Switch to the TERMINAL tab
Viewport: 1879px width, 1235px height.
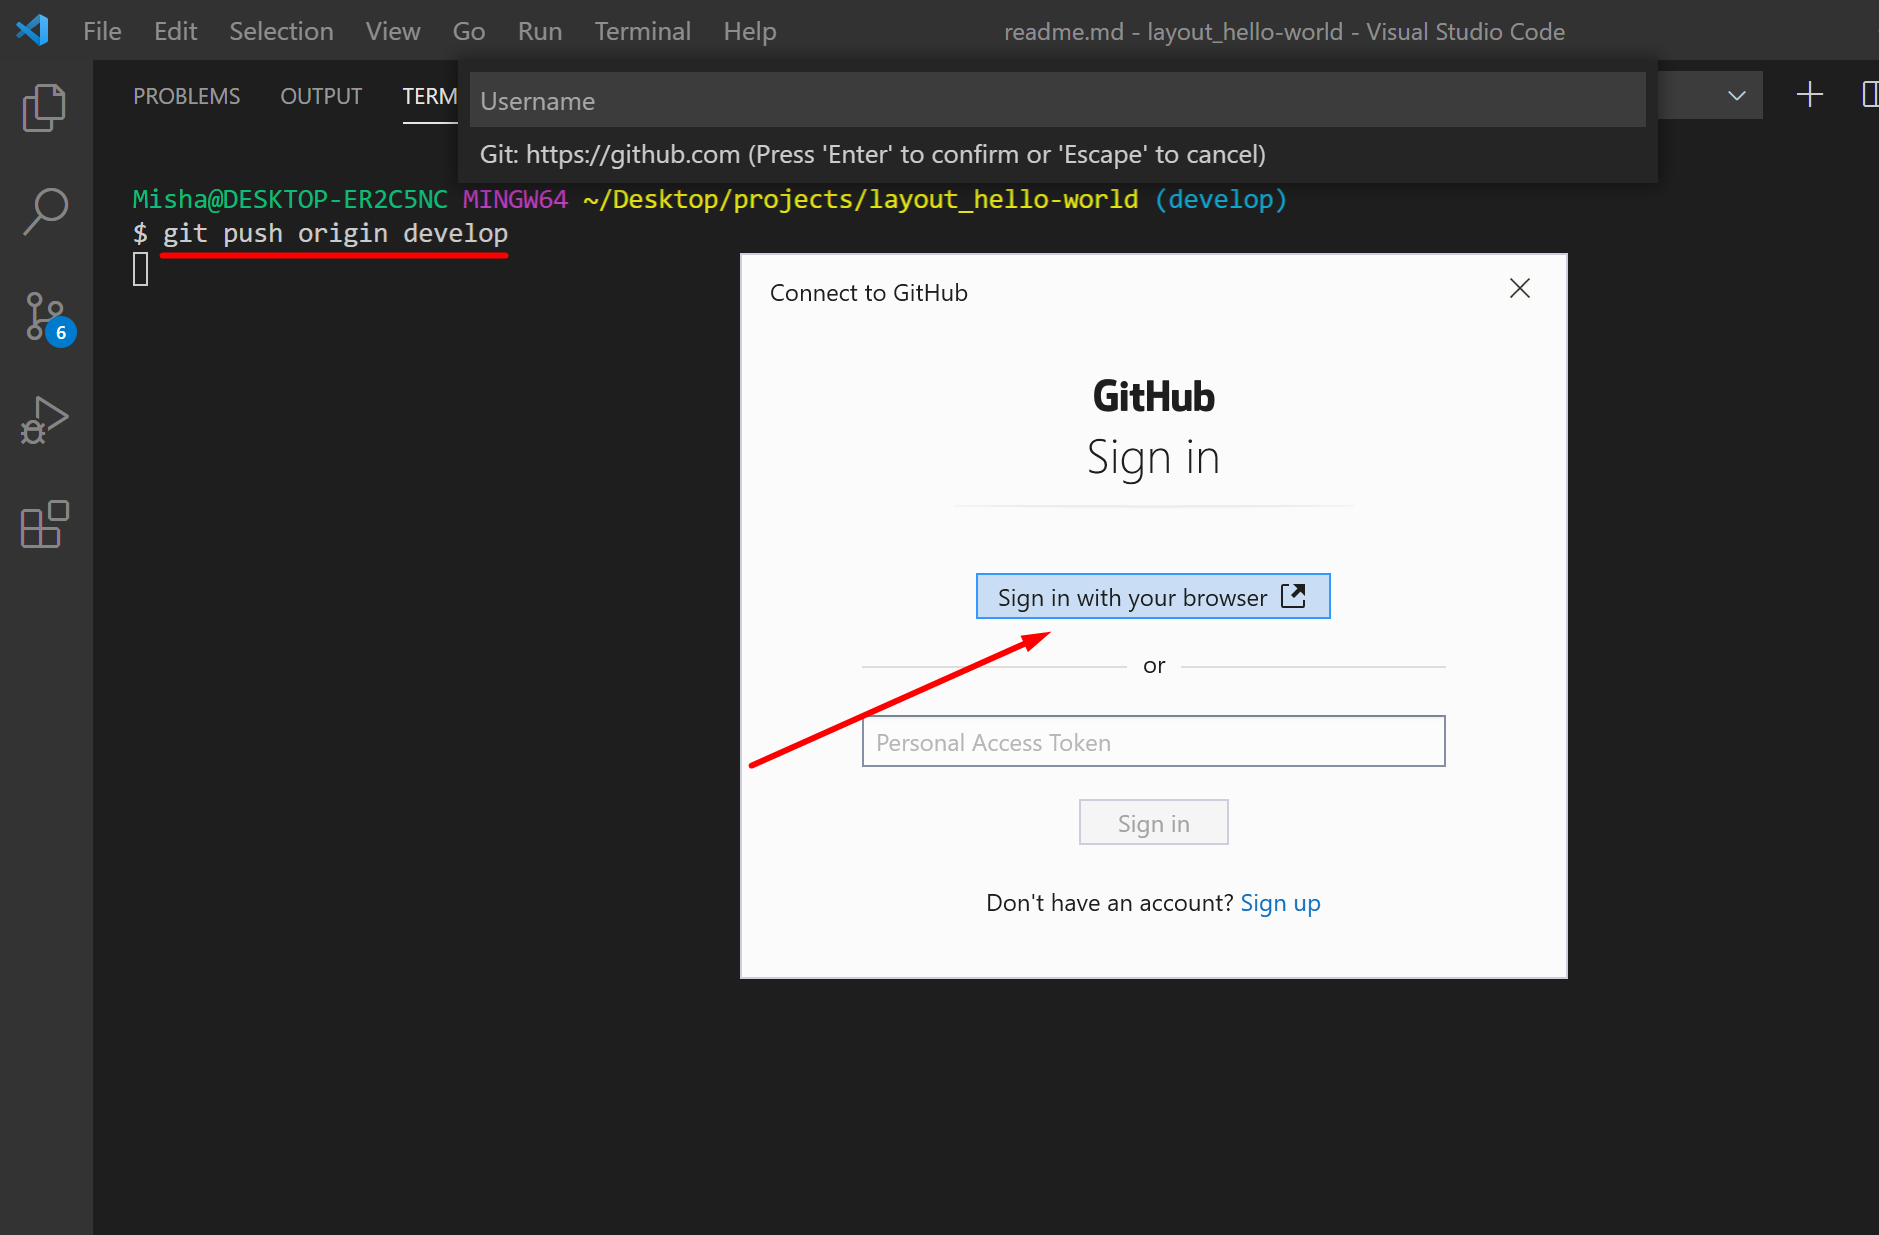pyautogui.click(x=430, y=96)
